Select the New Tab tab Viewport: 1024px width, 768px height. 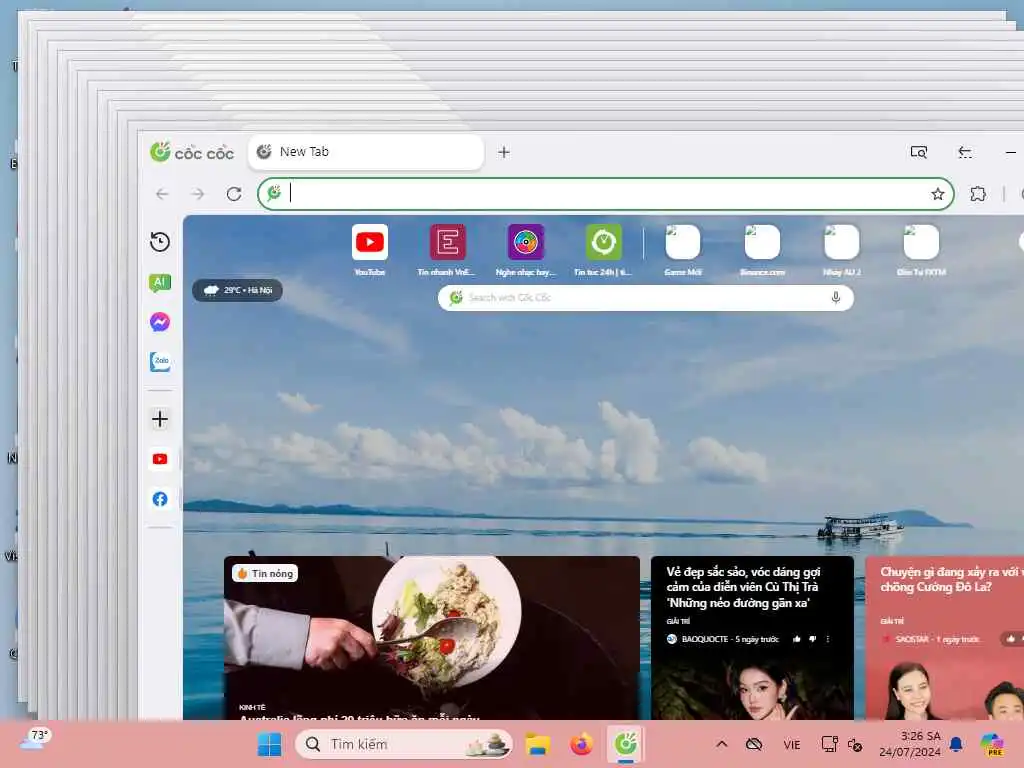(x=366, y=152)
